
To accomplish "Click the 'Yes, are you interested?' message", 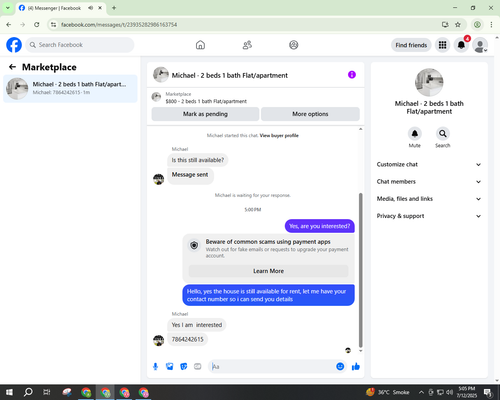I will click(320, 226).
